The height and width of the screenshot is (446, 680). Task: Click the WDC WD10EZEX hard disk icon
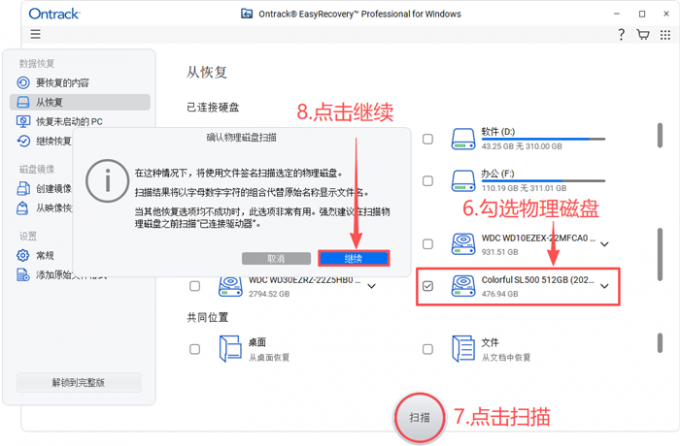(463, 244)
